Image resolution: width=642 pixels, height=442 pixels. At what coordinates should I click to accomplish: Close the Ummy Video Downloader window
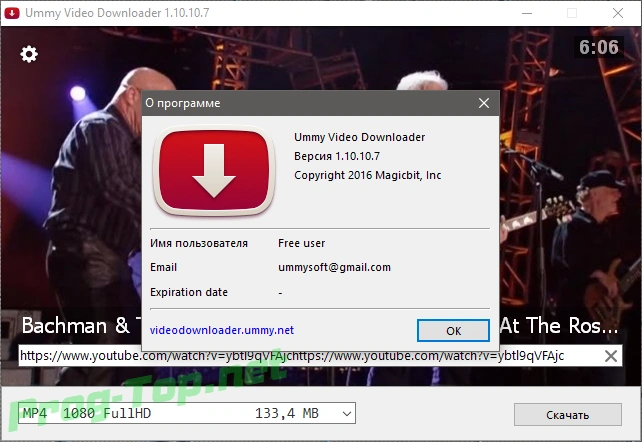(x=618, y=13)
